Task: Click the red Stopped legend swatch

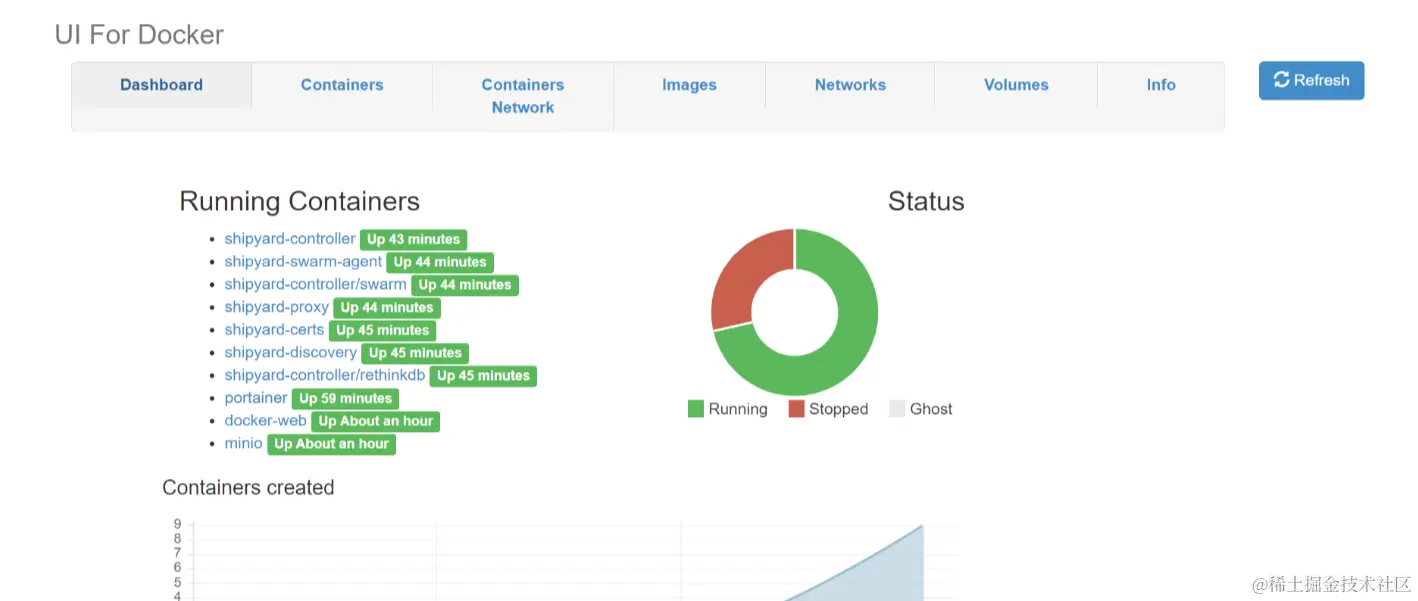Action: tap(797, 409)
